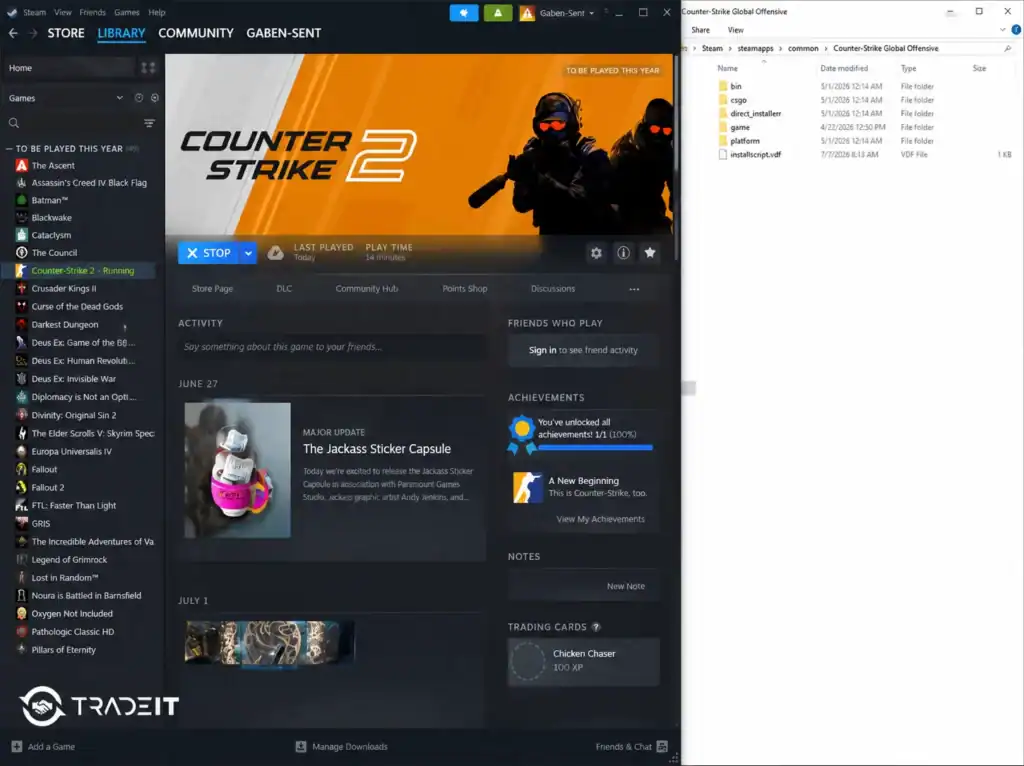Screen dimensions: 1024x766
Task: Click the library search magnifier icon
Action: point(14,123)
